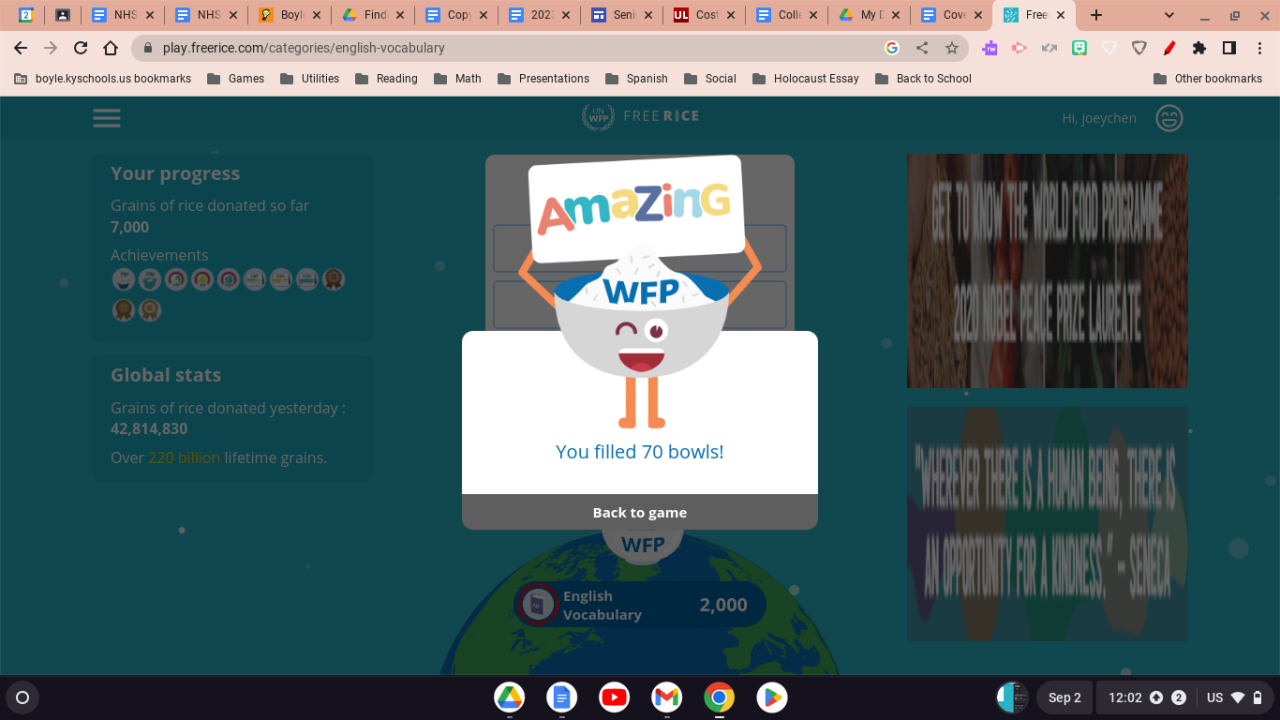1280x720 pixels.
Task: Bookmark this page with the star icon
Action: click(x=952, y=48)
